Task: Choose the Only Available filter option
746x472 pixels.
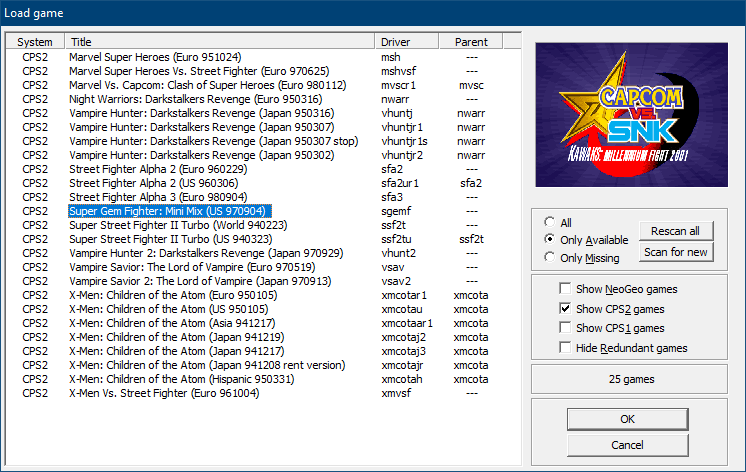Action: (548, 240)
